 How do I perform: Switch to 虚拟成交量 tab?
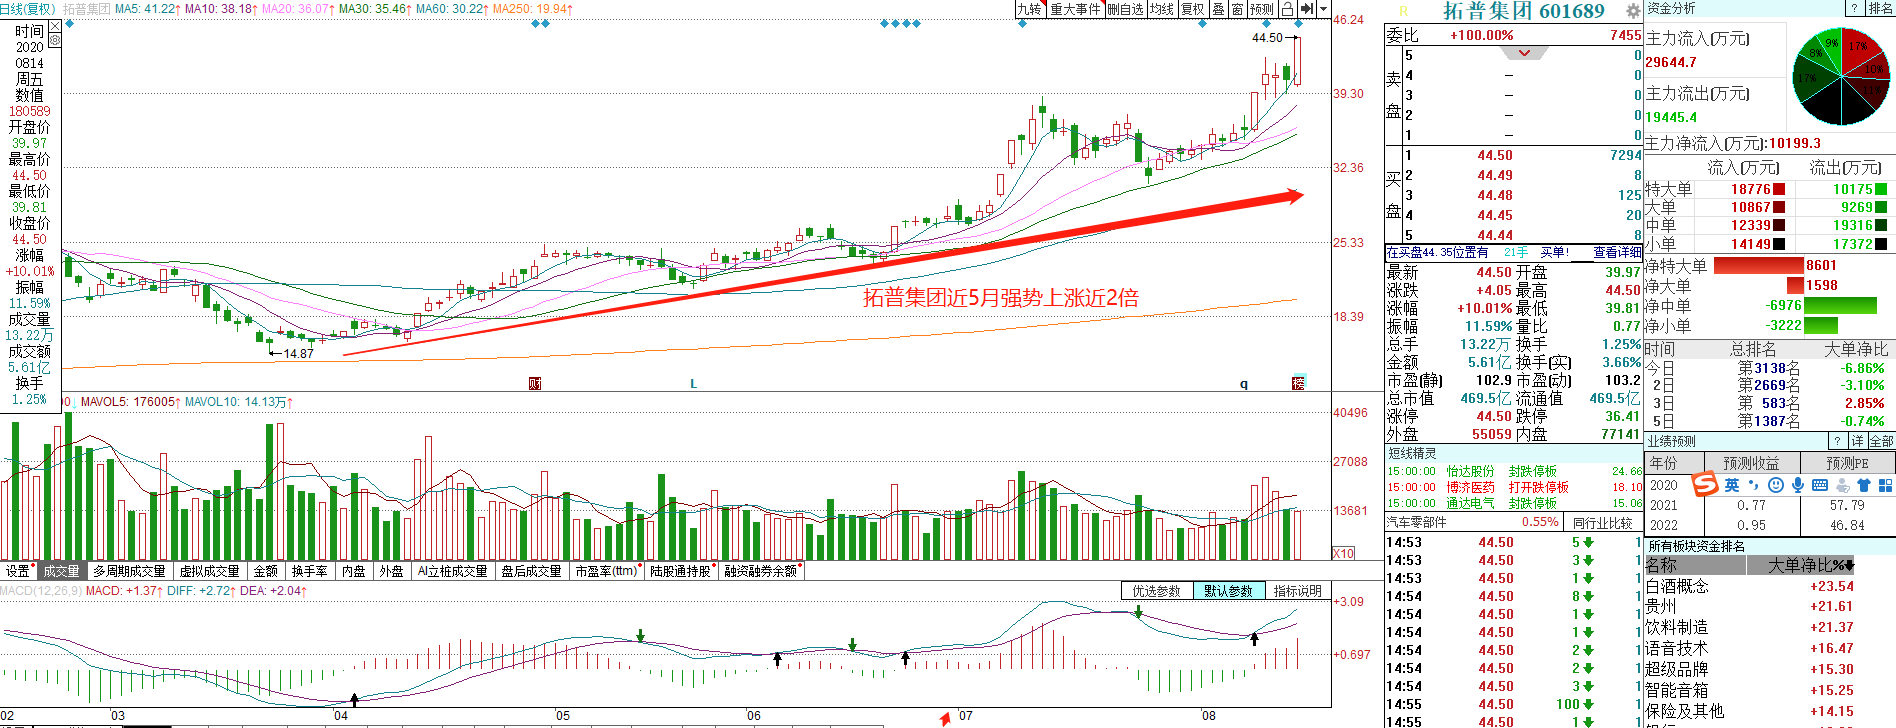(209, 571)
